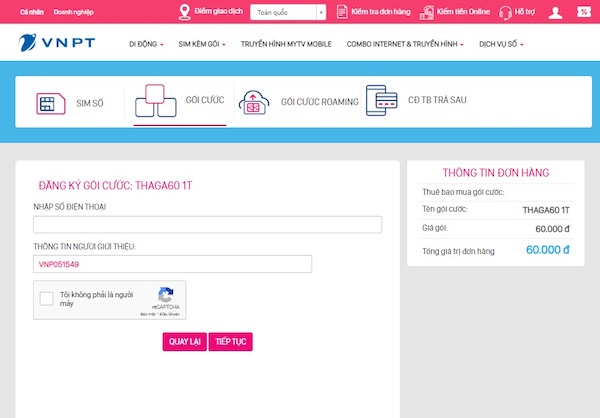Click the reCAPTCHA logo
Viewport: 600px width, 418px height.
(166, 295)
